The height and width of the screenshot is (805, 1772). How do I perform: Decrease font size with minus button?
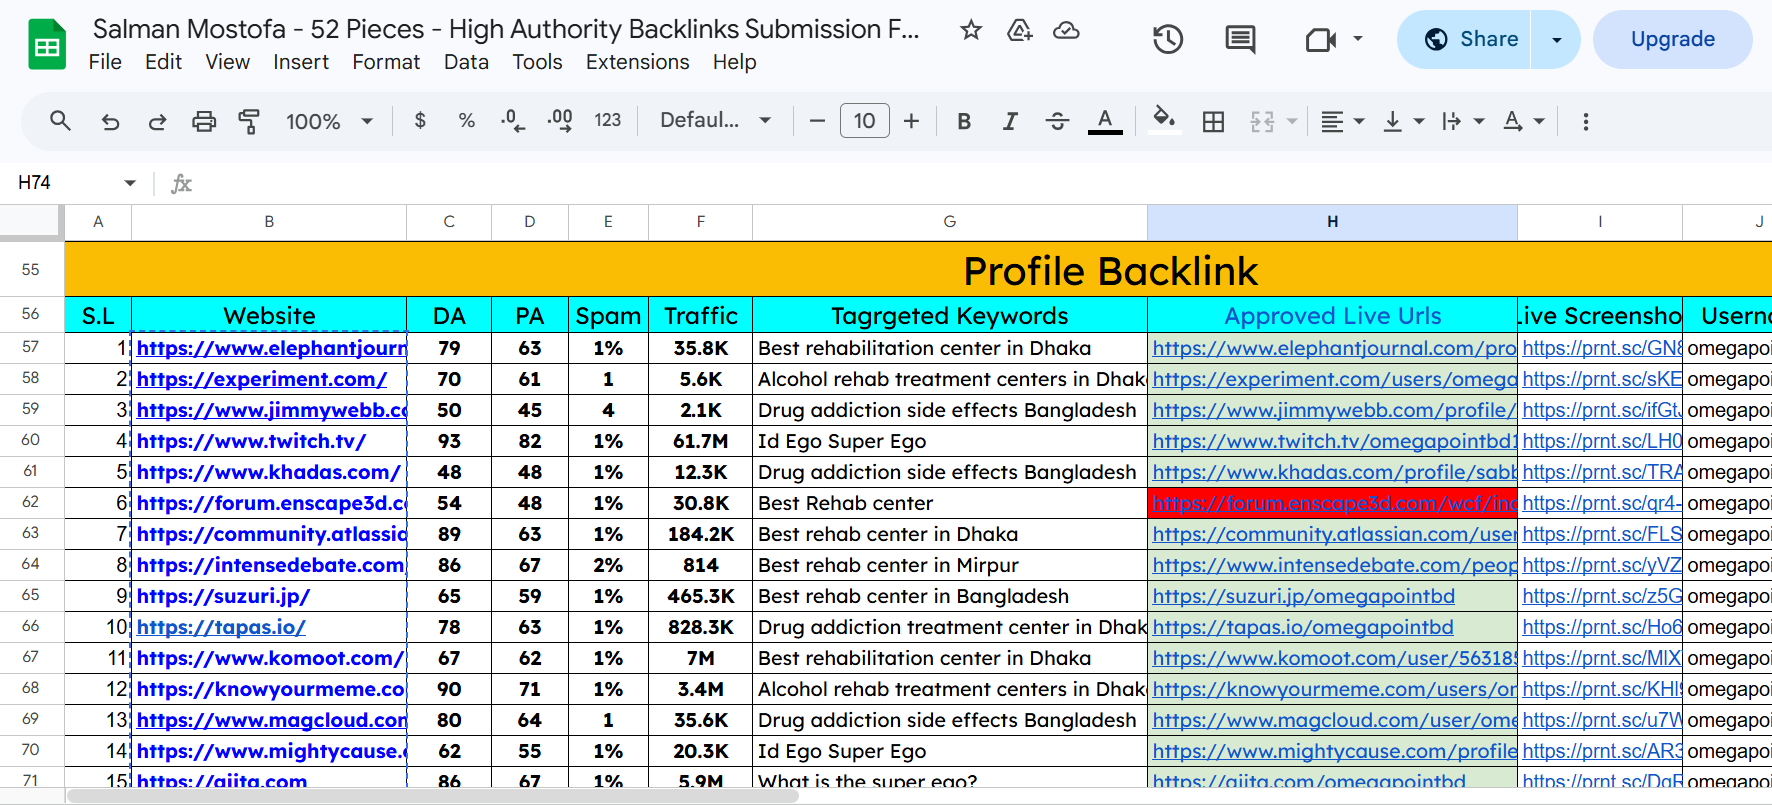817,121
